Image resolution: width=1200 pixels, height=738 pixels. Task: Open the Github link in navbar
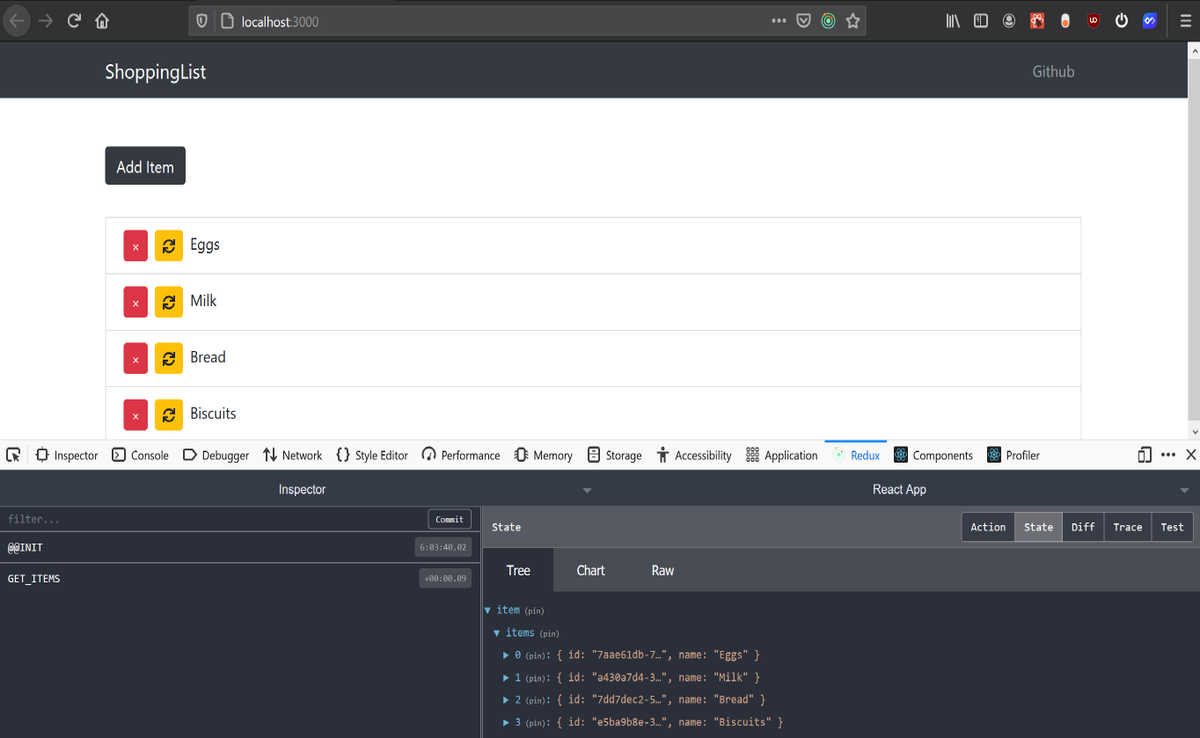click(x=1053, y=71)
